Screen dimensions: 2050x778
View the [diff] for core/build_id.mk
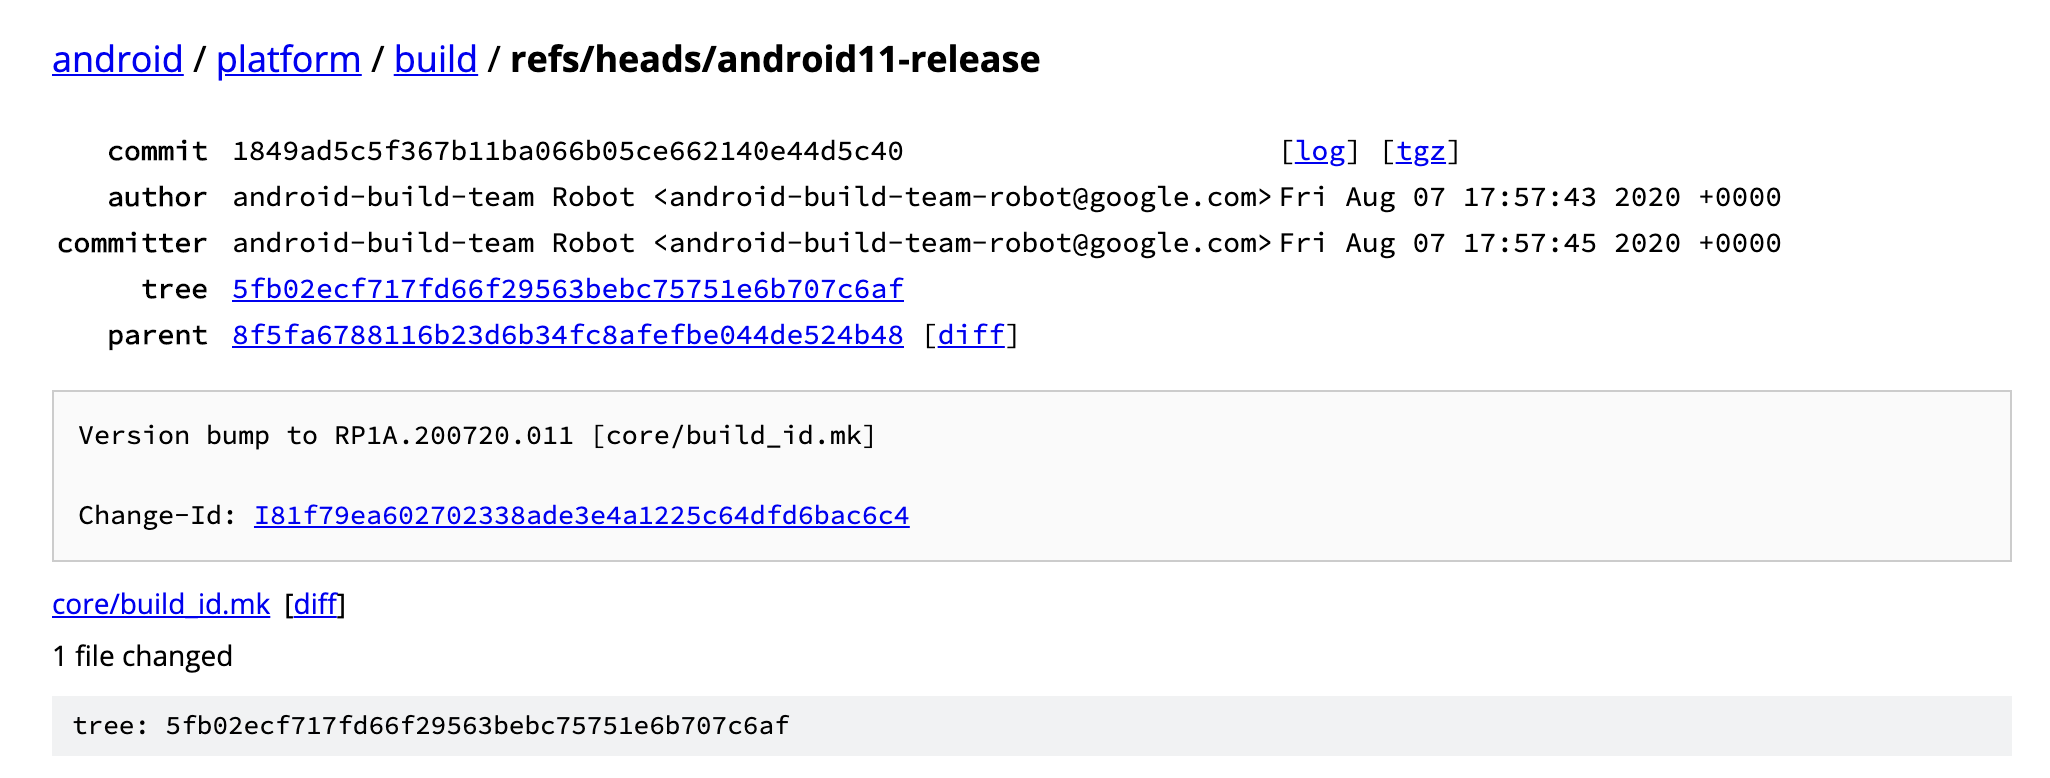pyautogui.click(x=316, y=604)
